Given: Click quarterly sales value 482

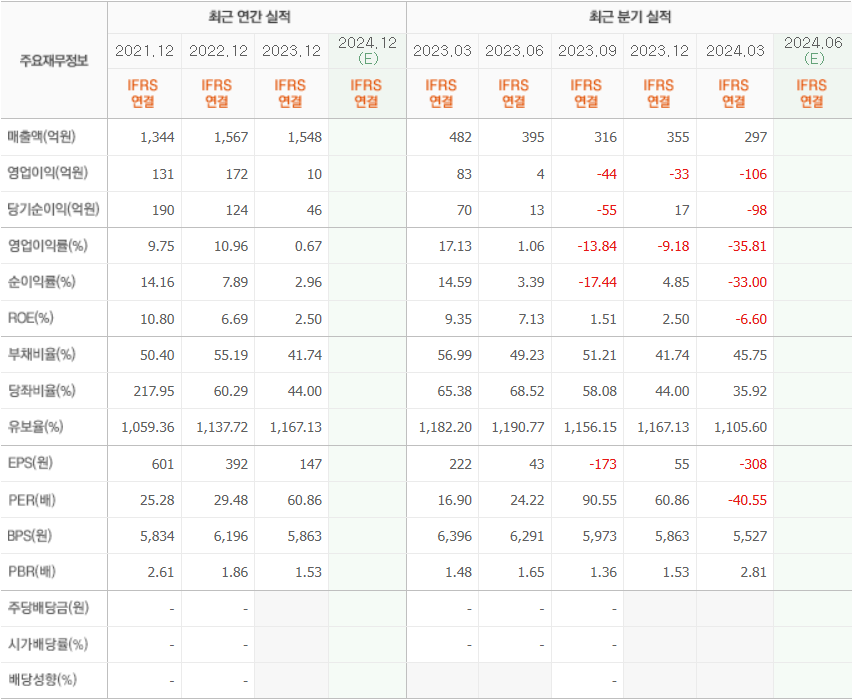Looking at the screenshot, I should 460,137.
